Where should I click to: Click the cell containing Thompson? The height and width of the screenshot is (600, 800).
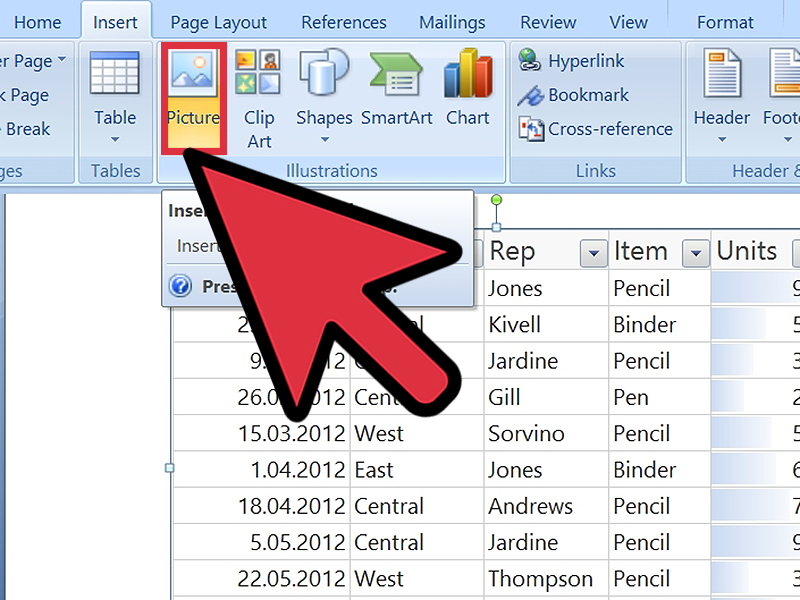(x=546, y=578)
